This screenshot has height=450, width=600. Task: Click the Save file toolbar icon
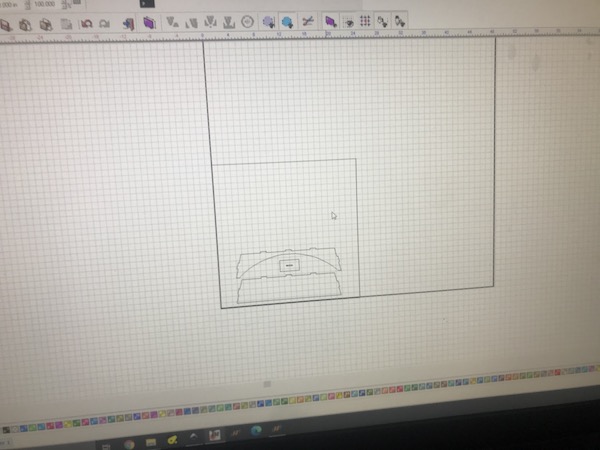[5, 26]
